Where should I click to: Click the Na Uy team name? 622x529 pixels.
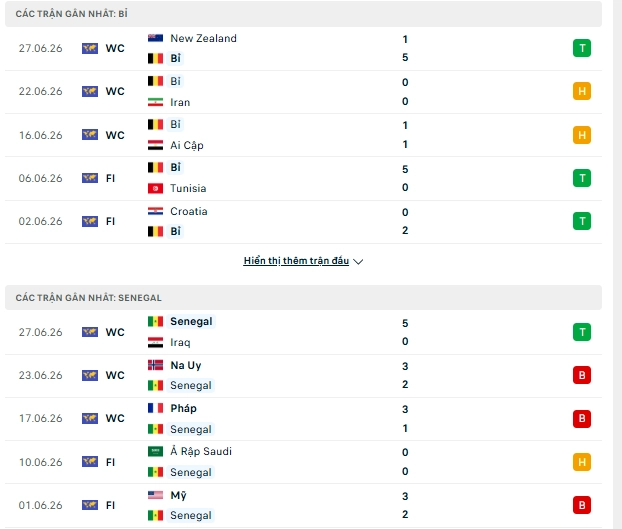[186, 365]
